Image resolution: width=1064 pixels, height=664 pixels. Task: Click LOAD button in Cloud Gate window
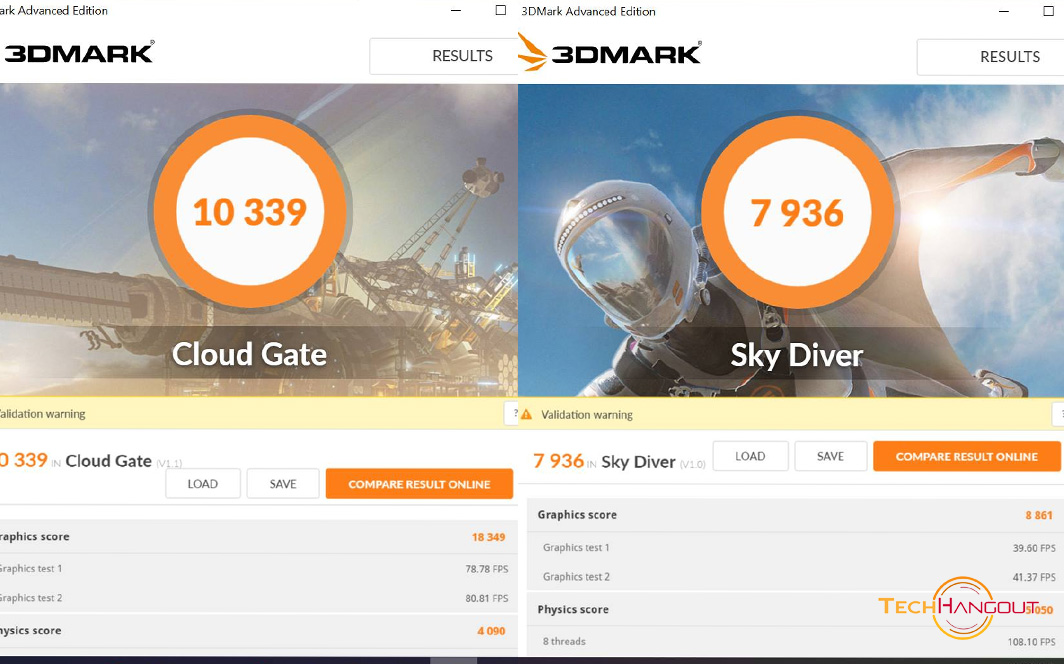pos(203,484)
